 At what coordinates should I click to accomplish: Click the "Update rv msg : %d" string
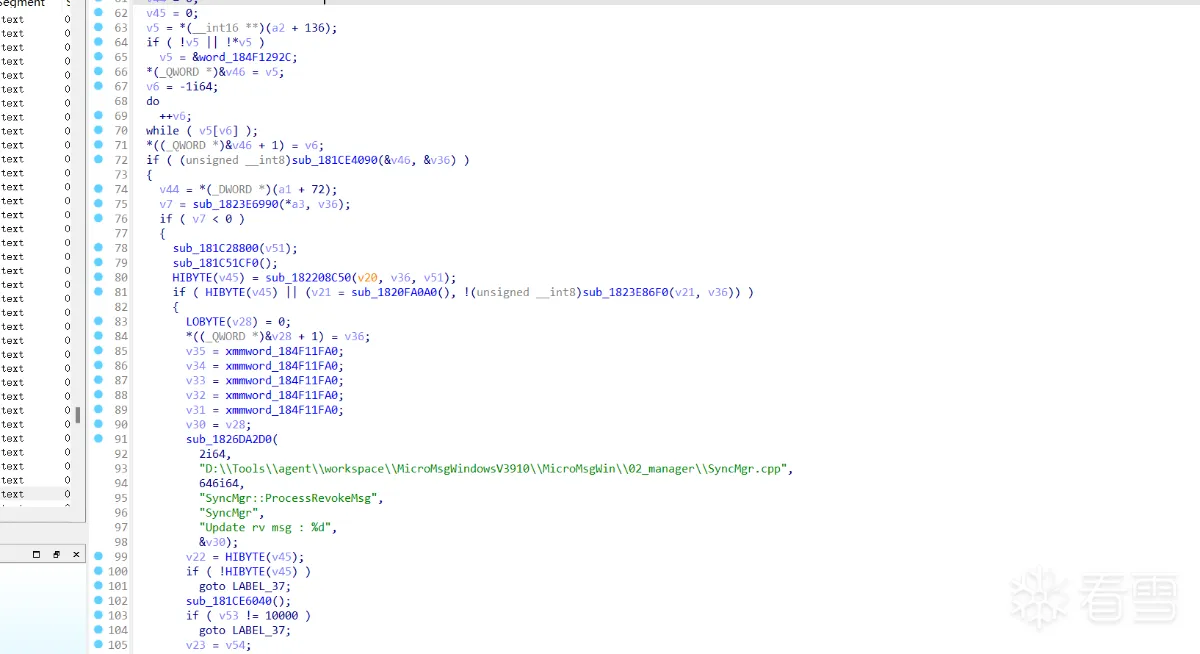265,527
